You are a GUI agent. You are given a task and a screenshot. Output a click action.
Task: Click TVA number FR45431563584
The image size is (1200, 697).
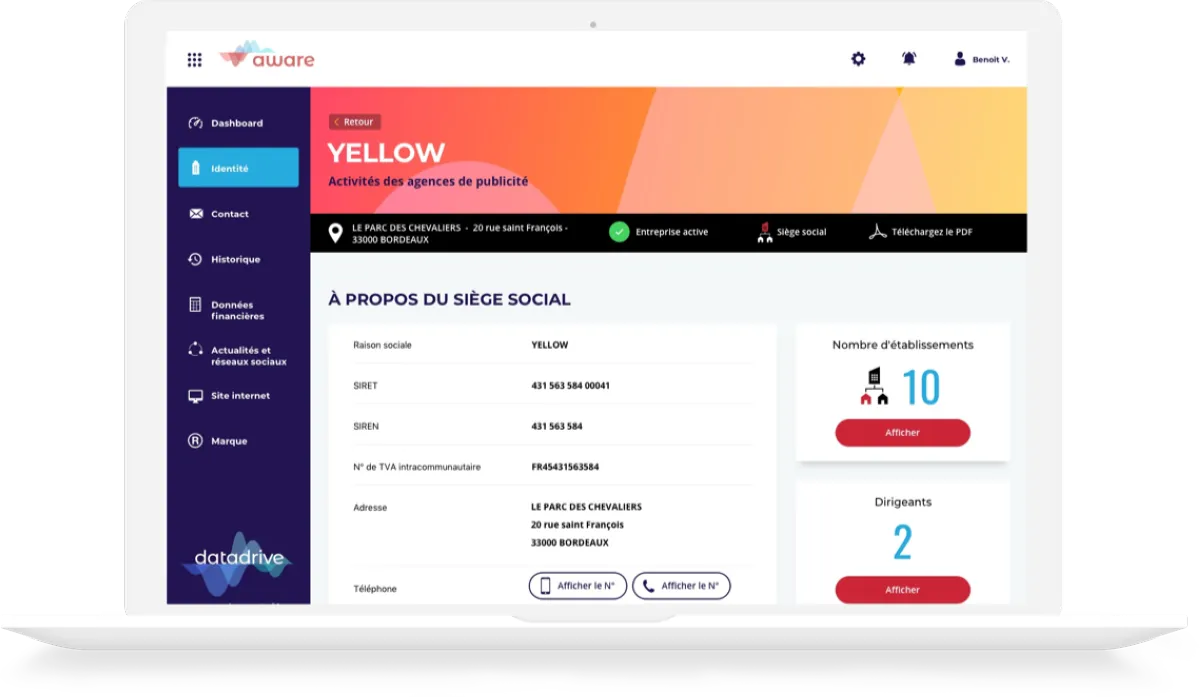click(x=565, y=467)
